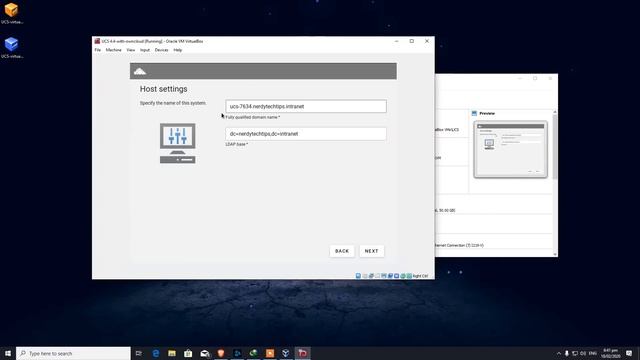This screenshot has height=360, width=640.
Task: Open the blue UCS-virtual desktop icon
Action: (x=11, y=47)
